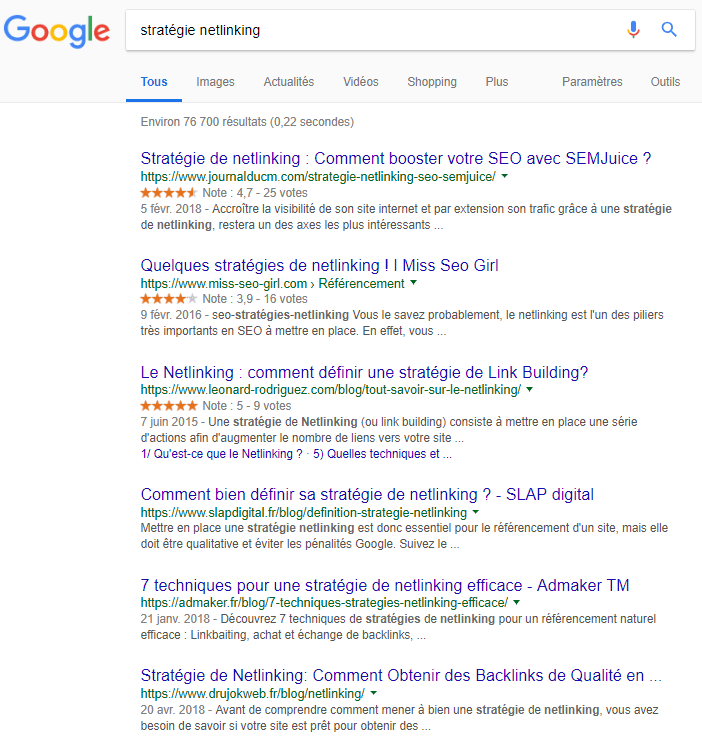This screenshot has width=702, height=739.
Task: Open the SEMJuice netlinking result title
Action: pos(396,158)
